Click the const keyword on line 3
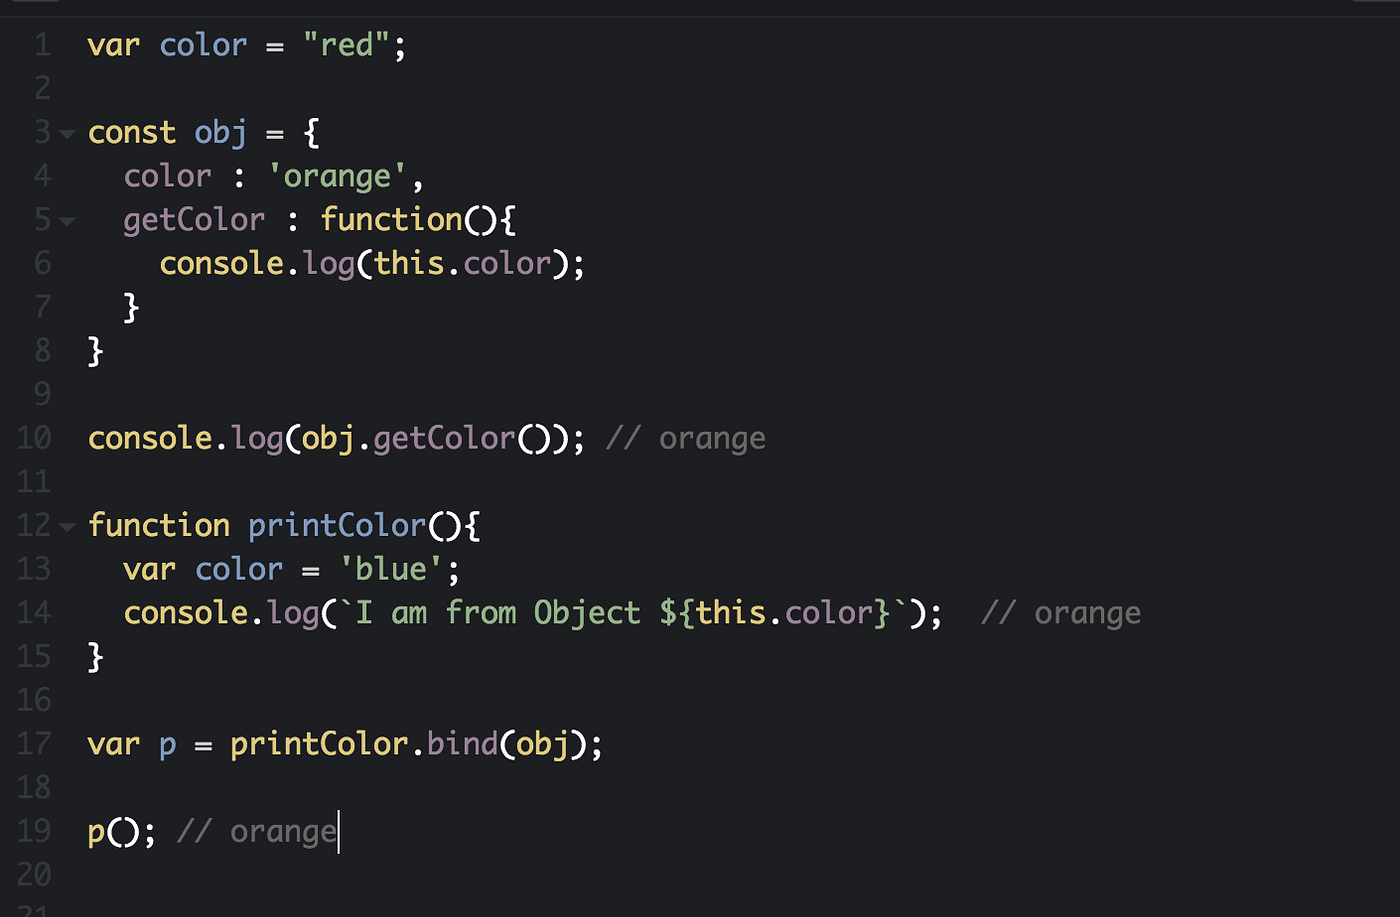Screen dimensions: 1400x917 tap(131, 131)
